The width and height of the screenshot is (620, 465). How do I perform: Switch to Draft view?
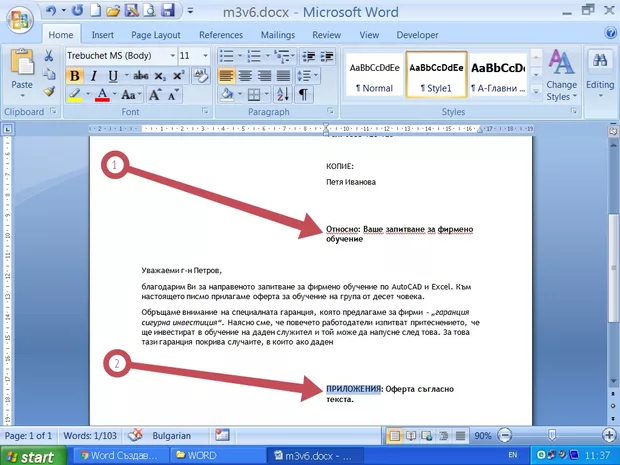coord(460,436)
